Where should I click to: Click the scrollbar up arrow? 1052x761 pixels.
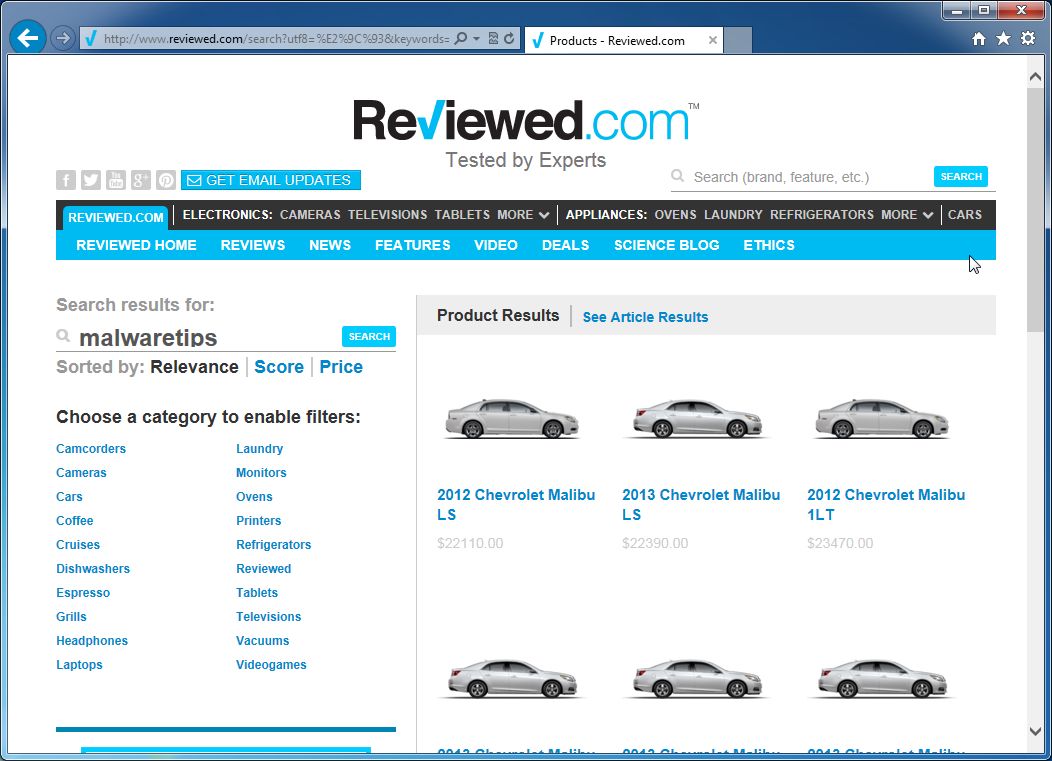[x=1035, y=77]
